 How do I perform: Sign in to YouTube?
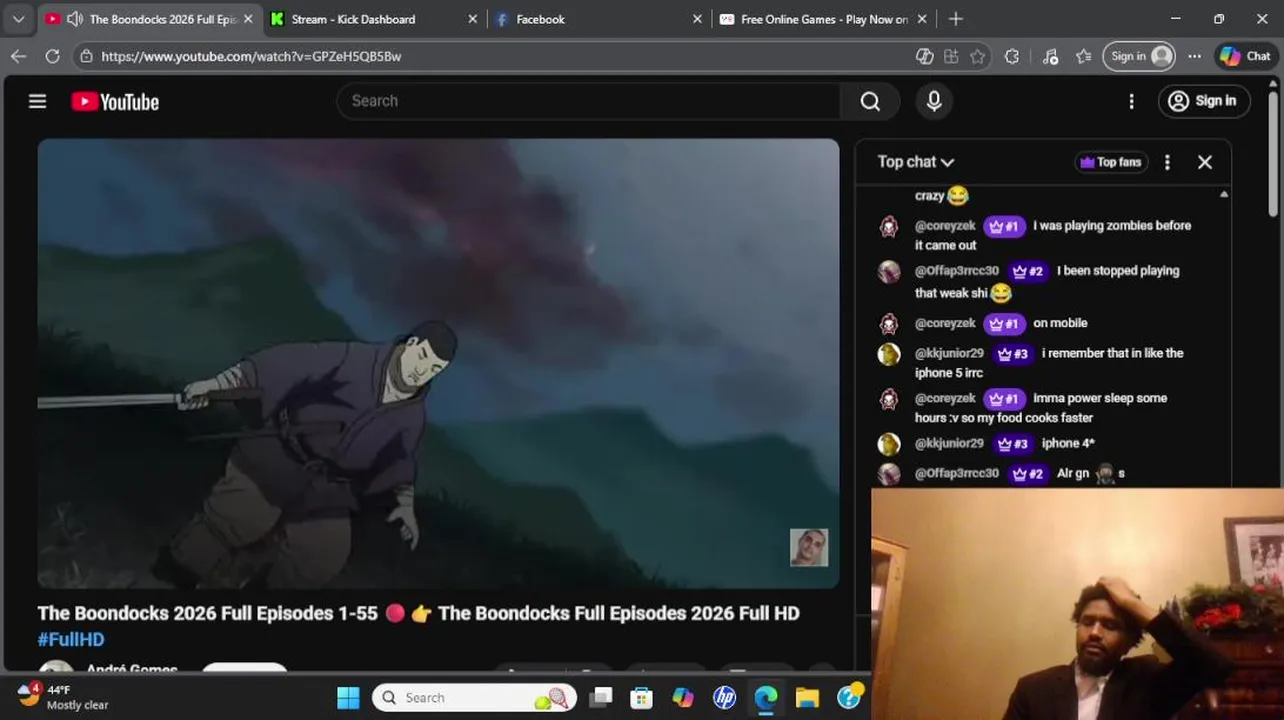(x=1204, y=101)
